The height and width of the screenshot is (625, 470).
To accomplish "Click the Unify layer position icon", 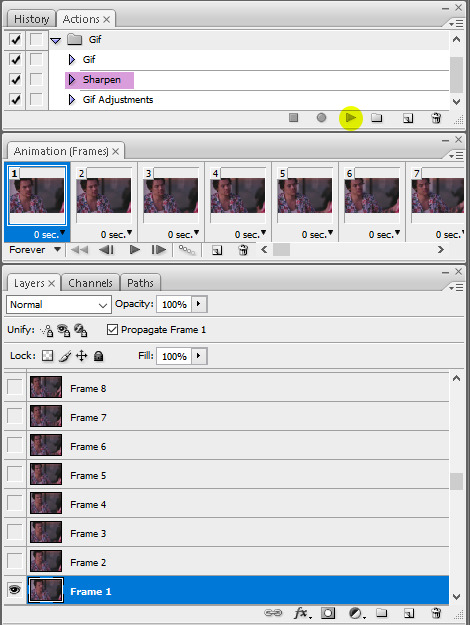I will [47, 330].
